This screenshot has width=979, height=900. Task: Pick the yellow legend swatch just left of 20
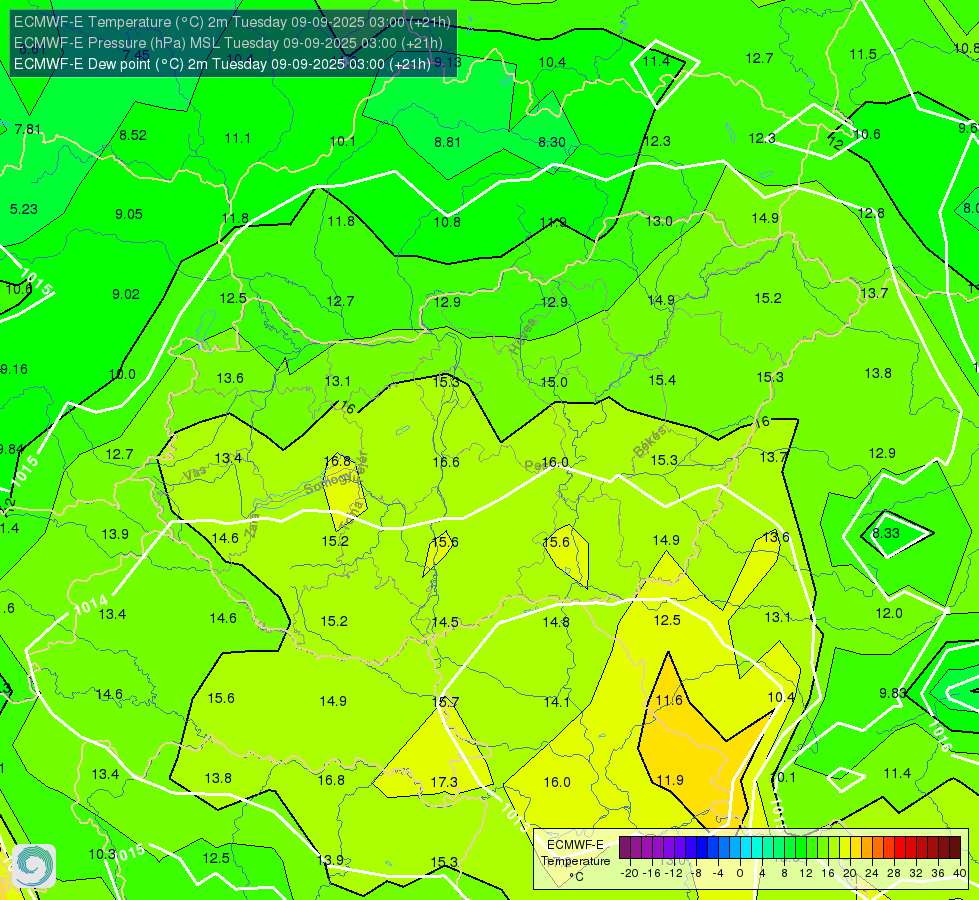pyautogui.click(x=845, y=848)
